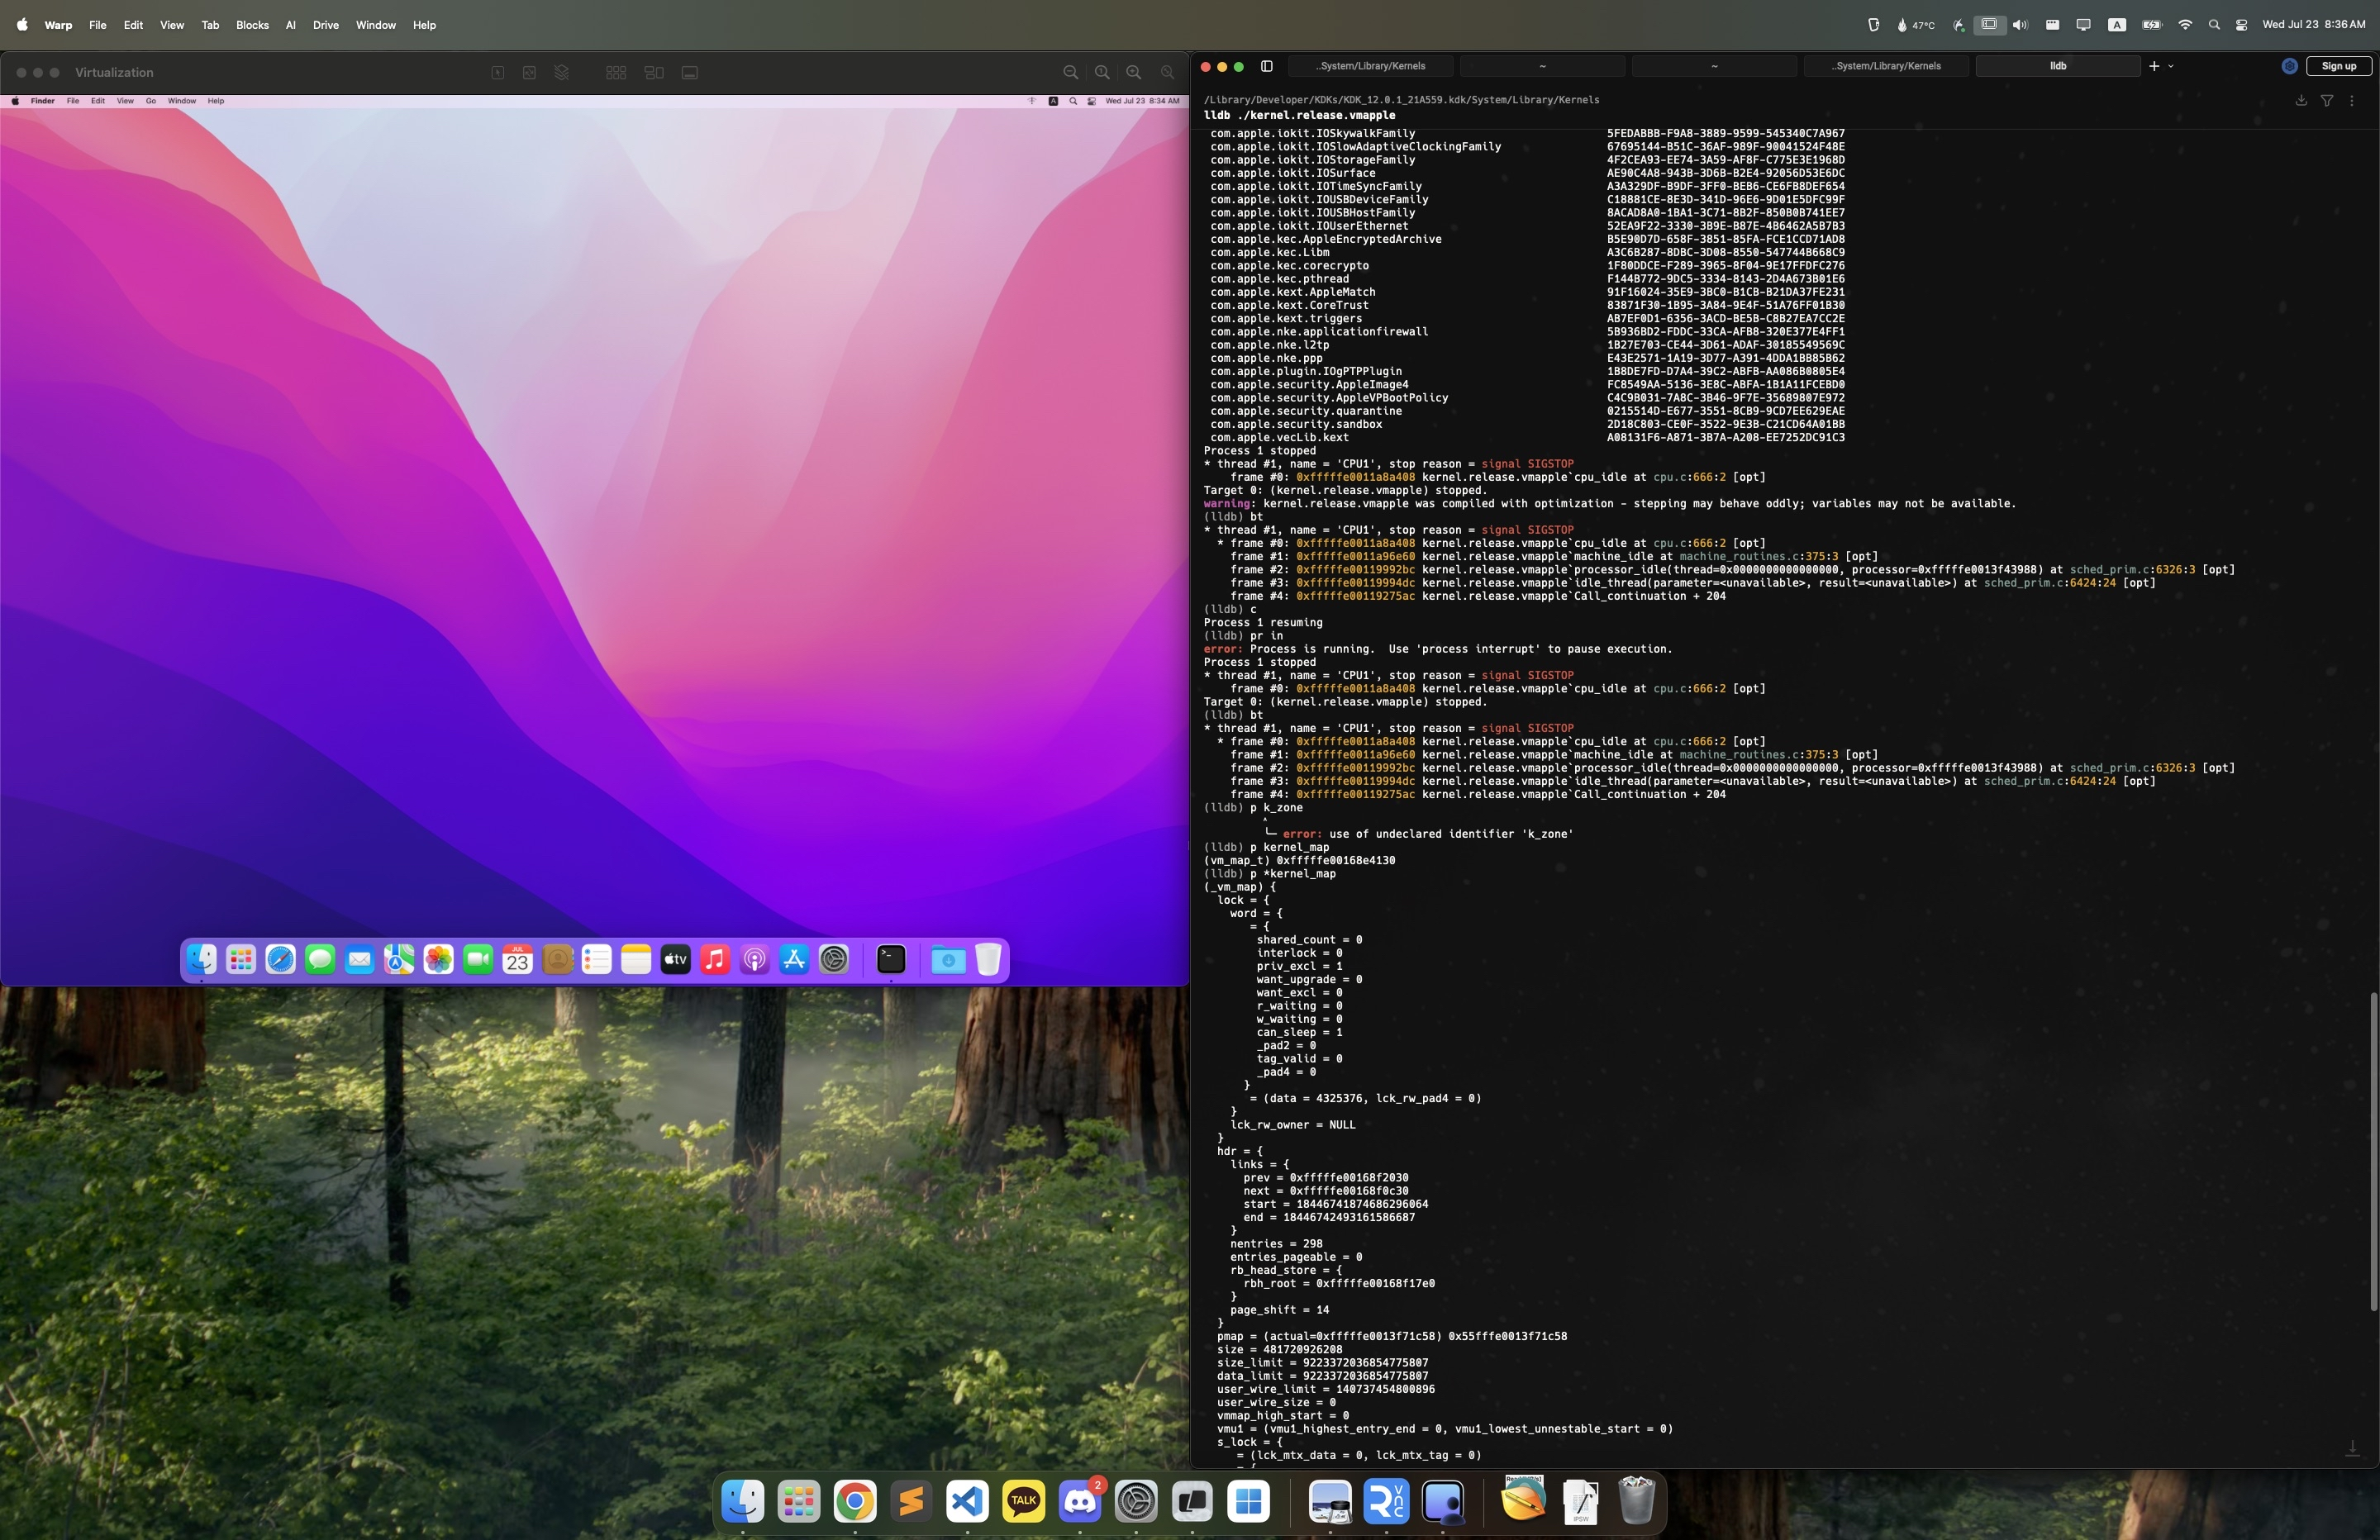Open the Blocks menu in menu bar
The width and height of the screenshot is (2380, 1540).
(x=252, y=25)
